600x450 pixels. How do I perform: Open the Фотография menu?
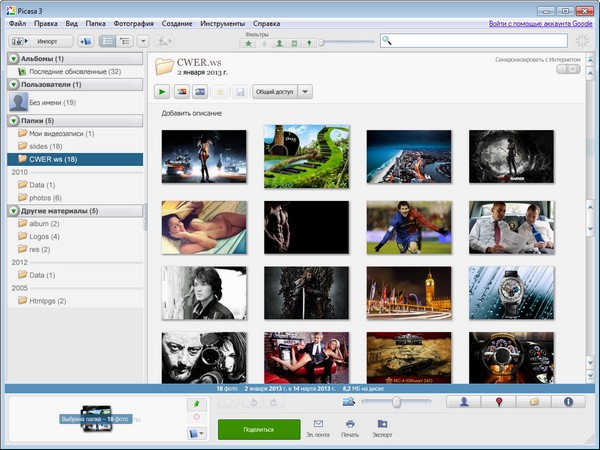pyautogui.click(x=132, y=21)
